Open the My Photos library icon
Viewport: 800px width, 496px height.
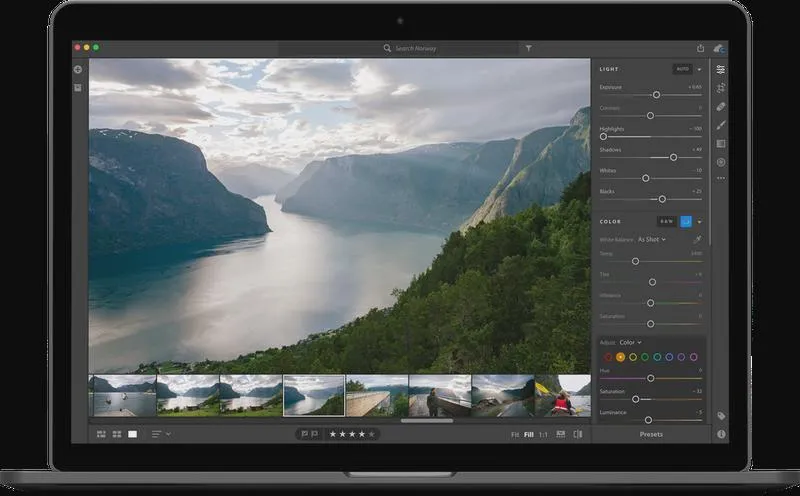tap(78, 88)
